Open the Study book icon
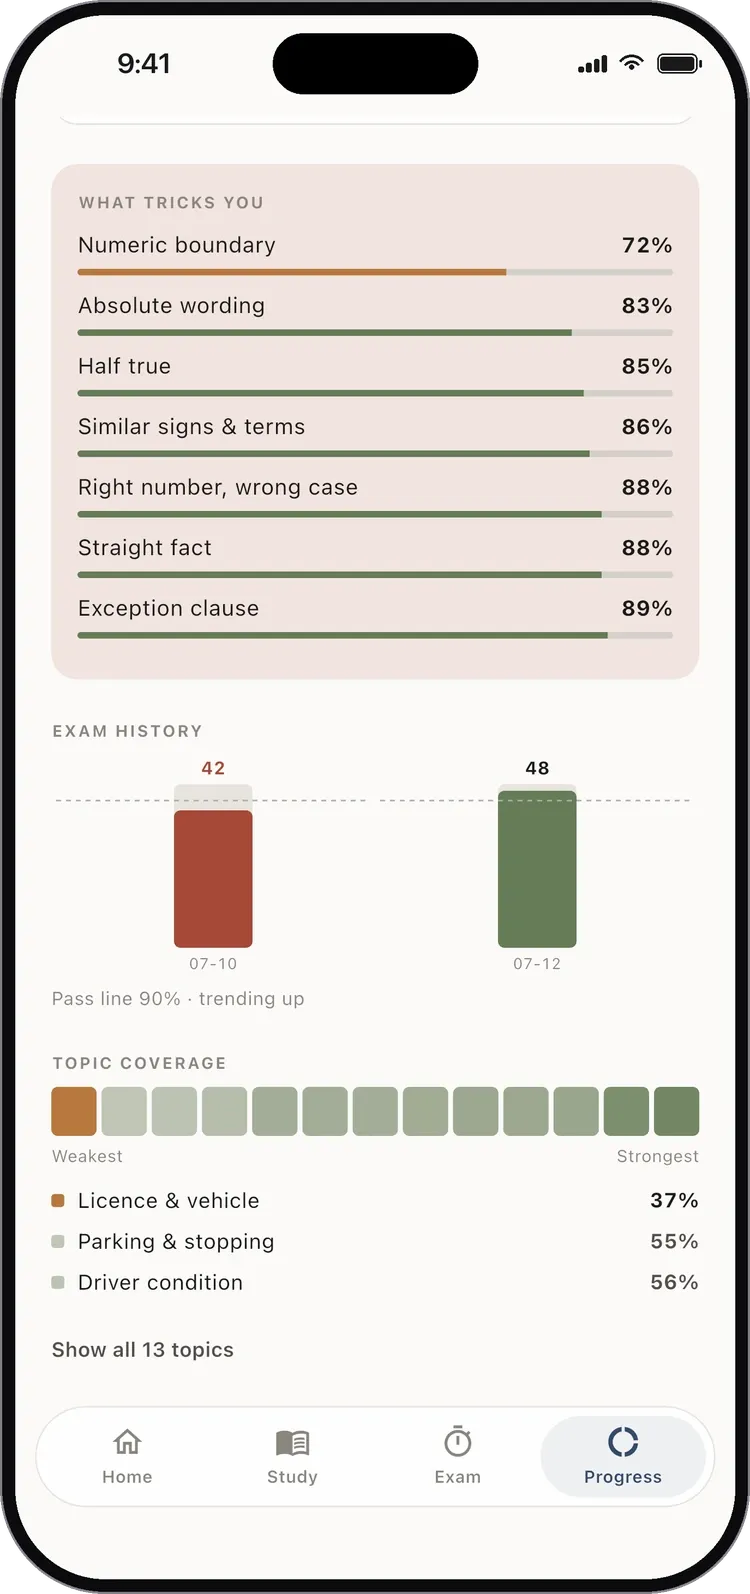Viewport: 750px width, 1594px height. 292,1442
